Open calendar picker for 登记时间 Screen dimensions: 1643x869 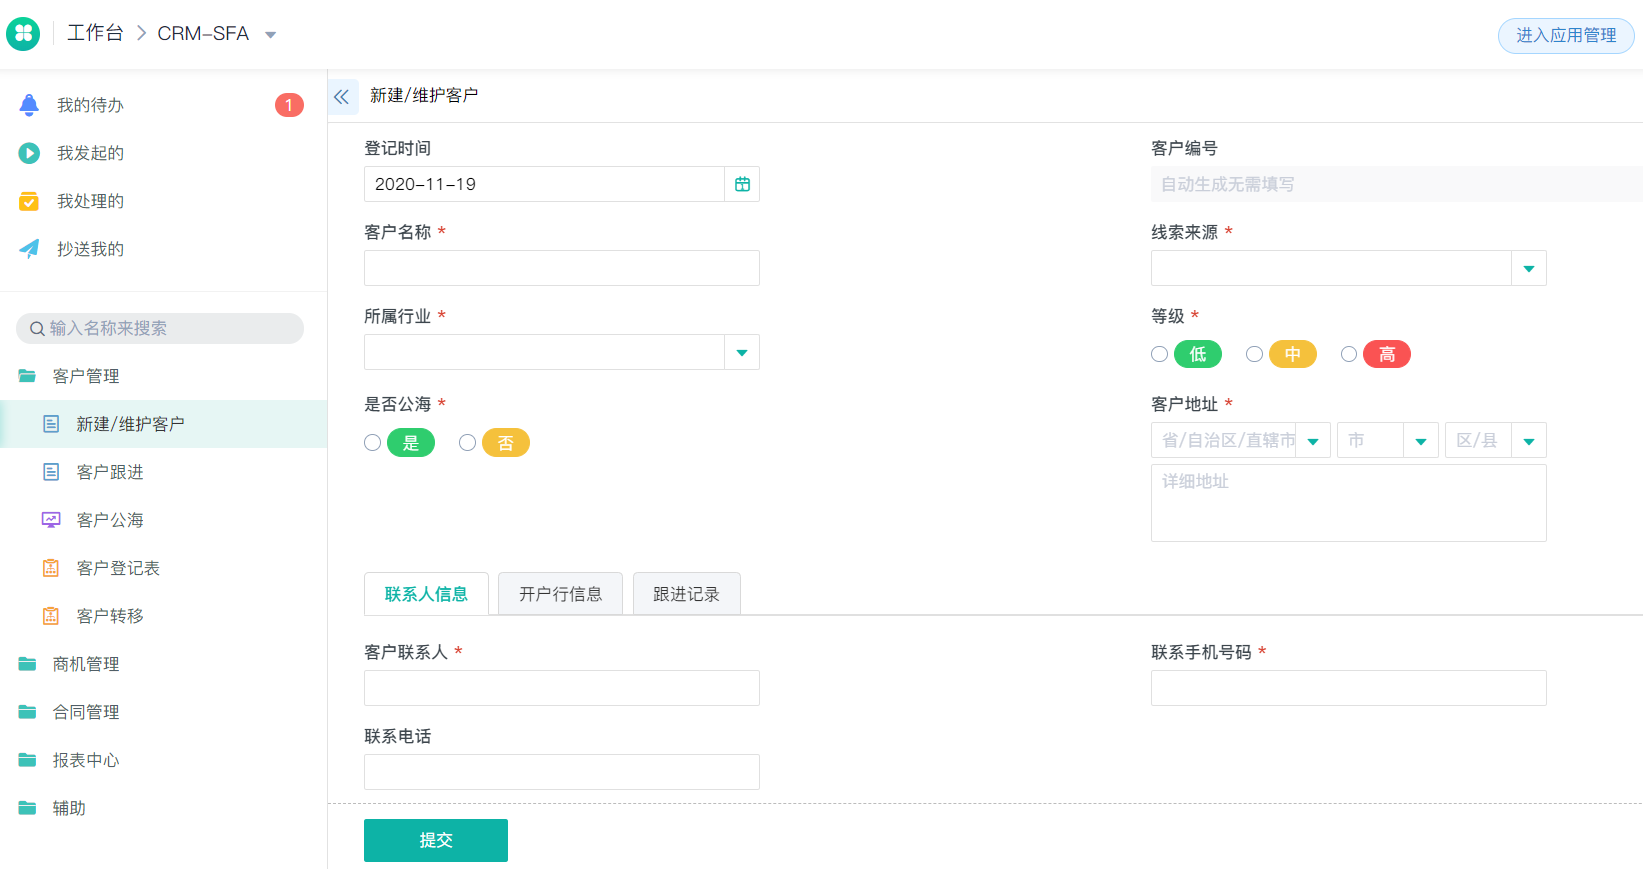click(742, 184)
